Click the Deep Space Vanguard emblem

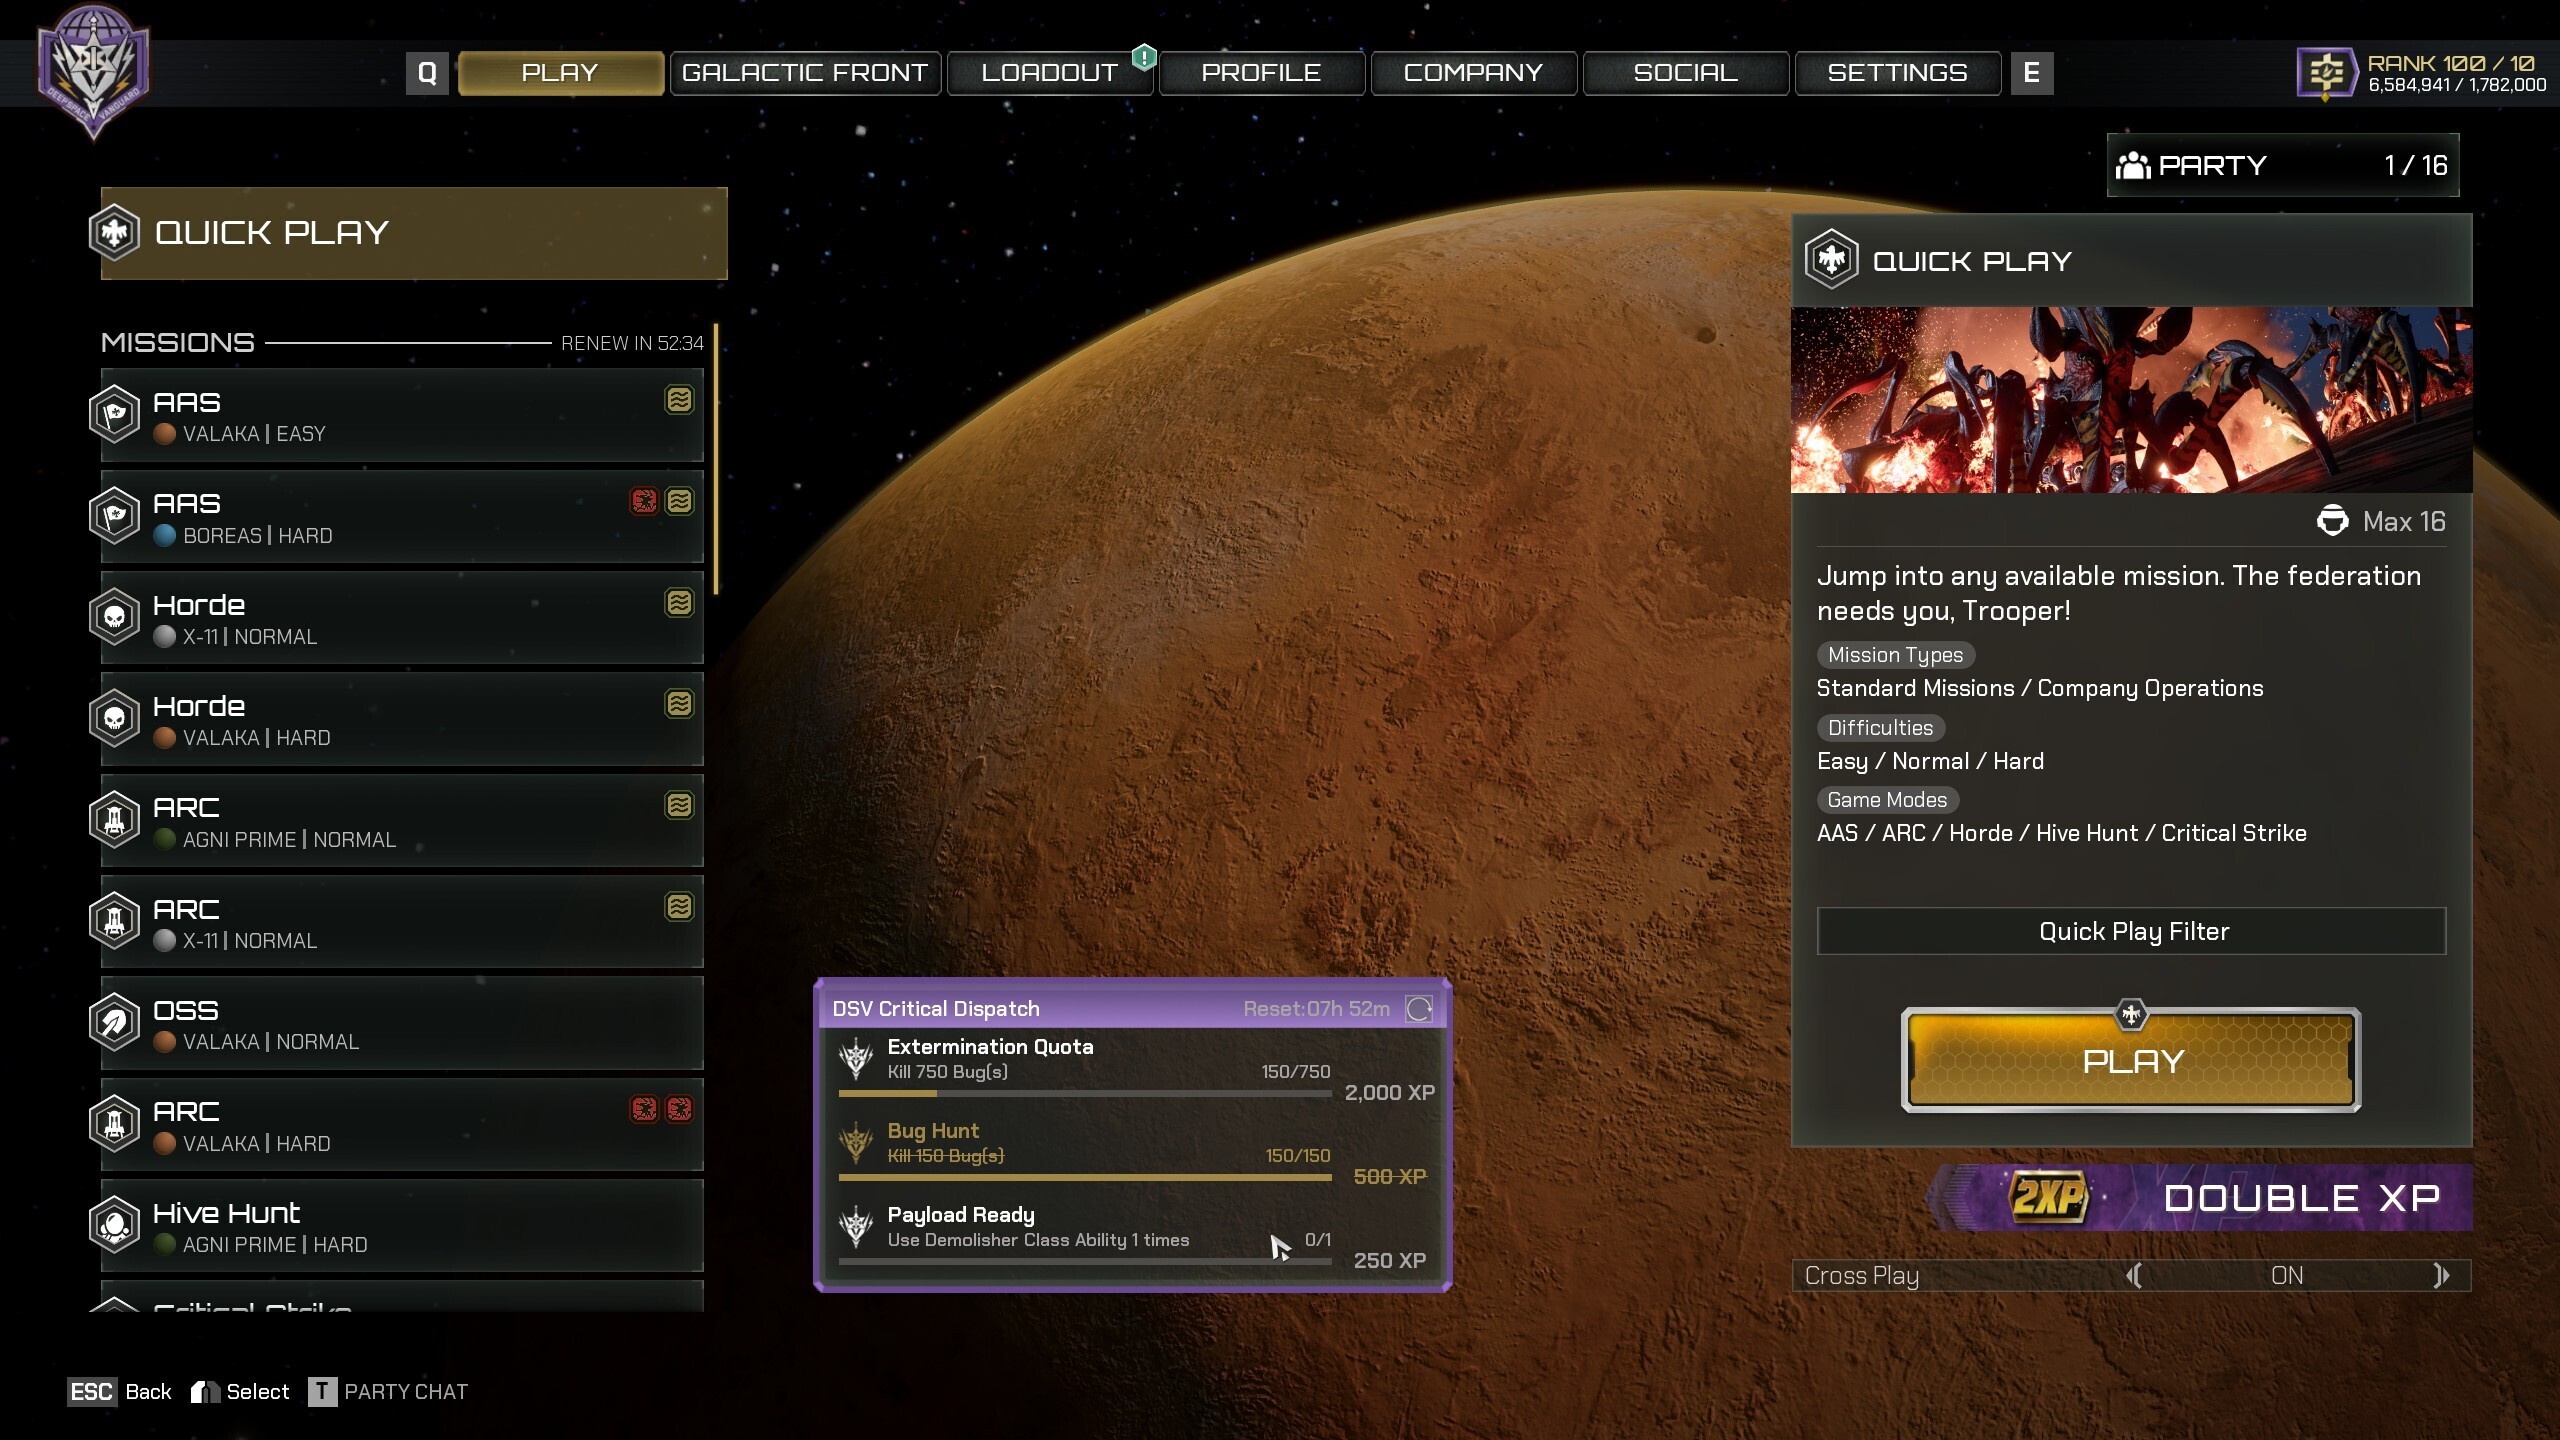93,72
